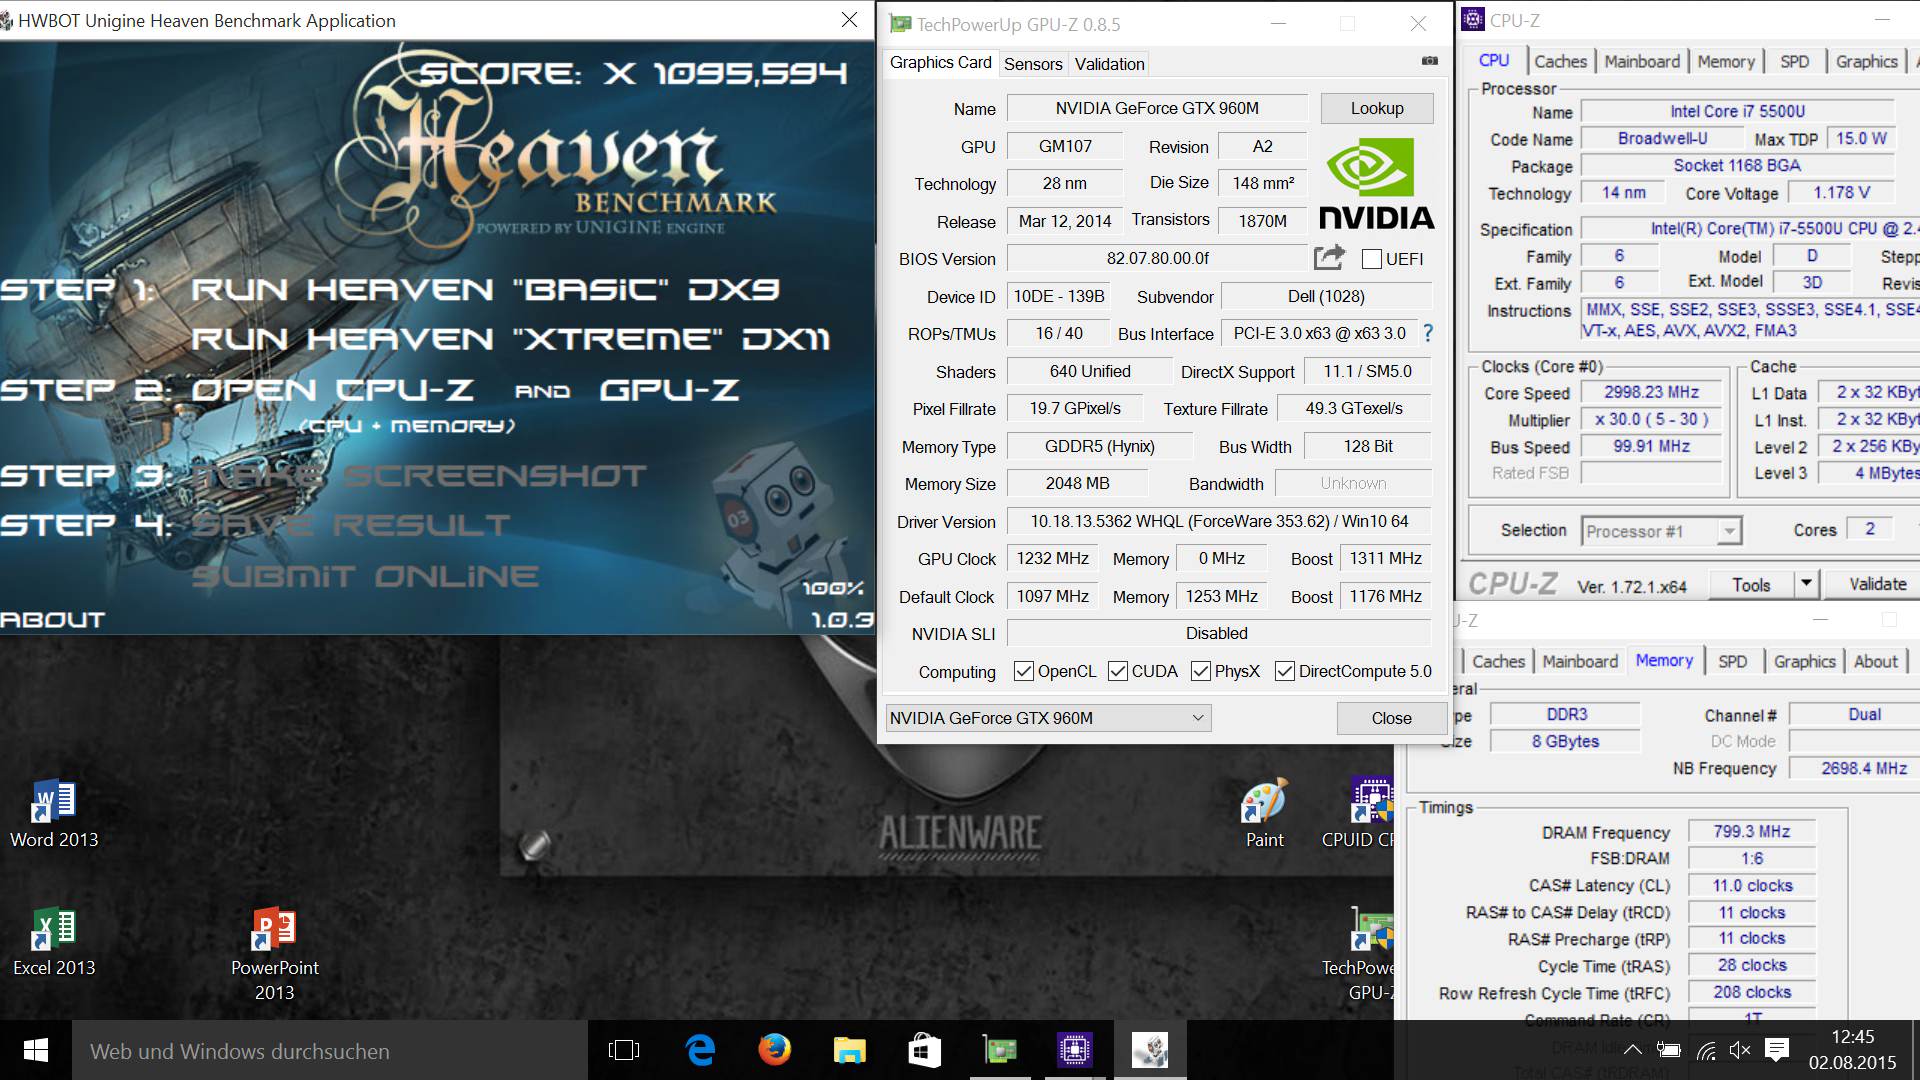Image resolution: width=1920 pixels, height=1080 pixels.
Task: Toggle the PhysX checkbox
Action: click(1201, 671)
